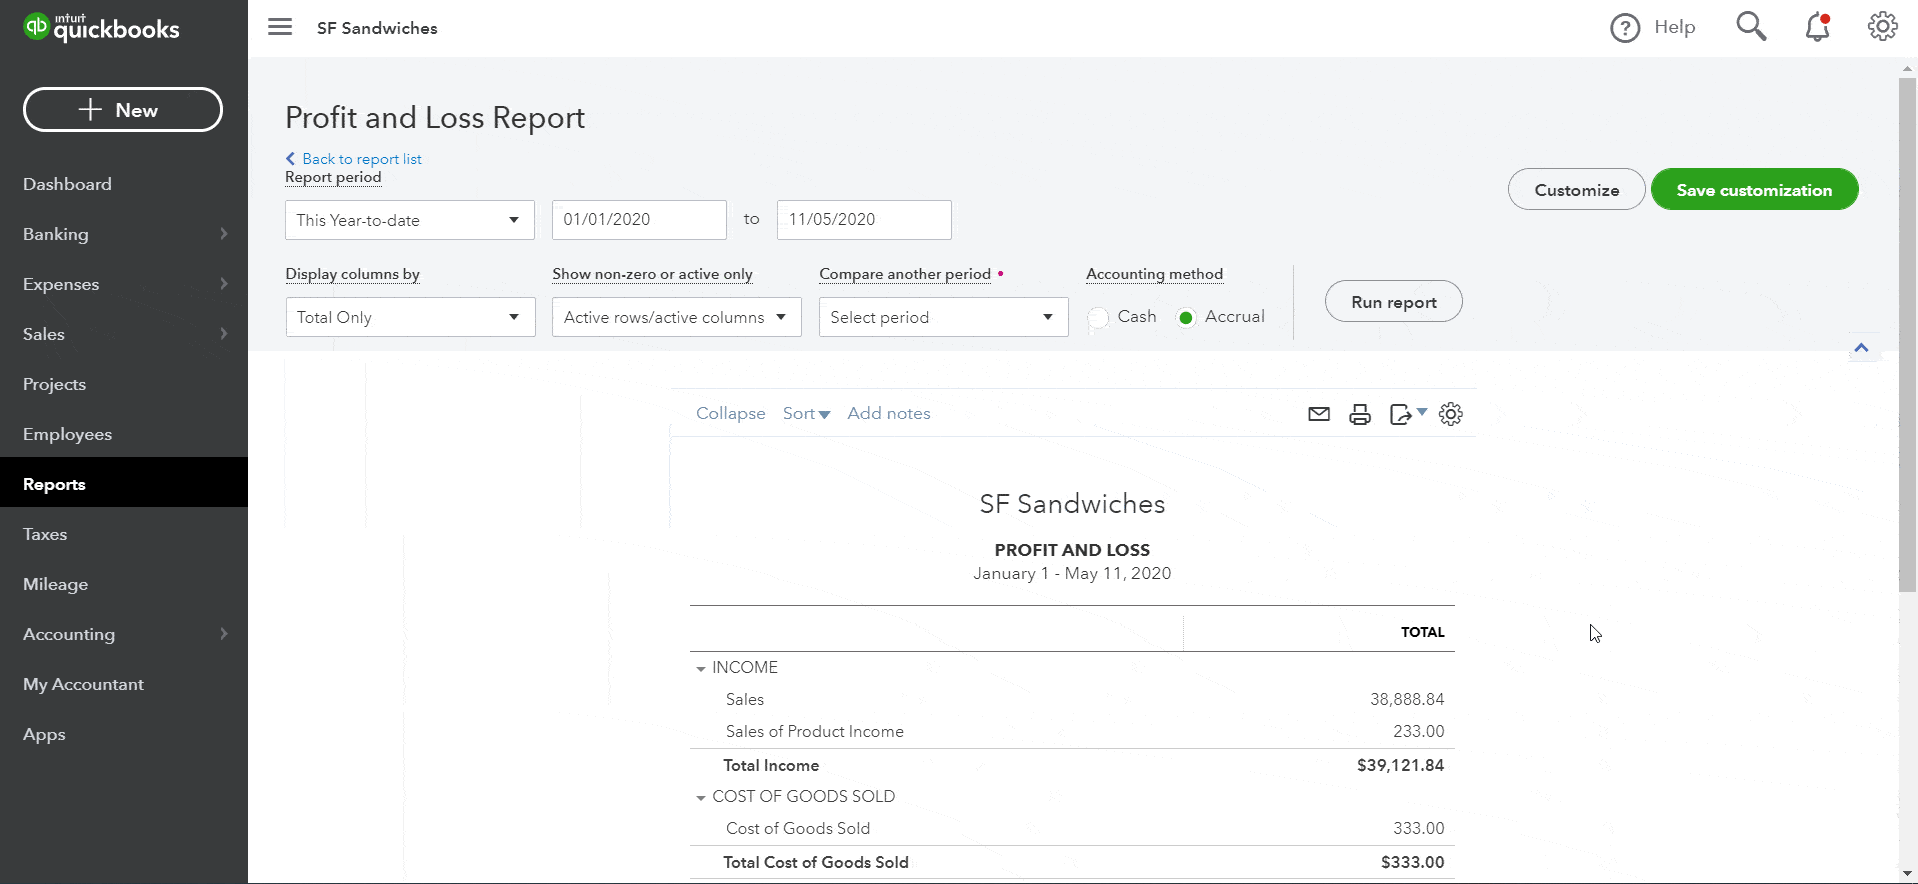
Task: Open Taxes in sidebar
Action: click(45, 534)
